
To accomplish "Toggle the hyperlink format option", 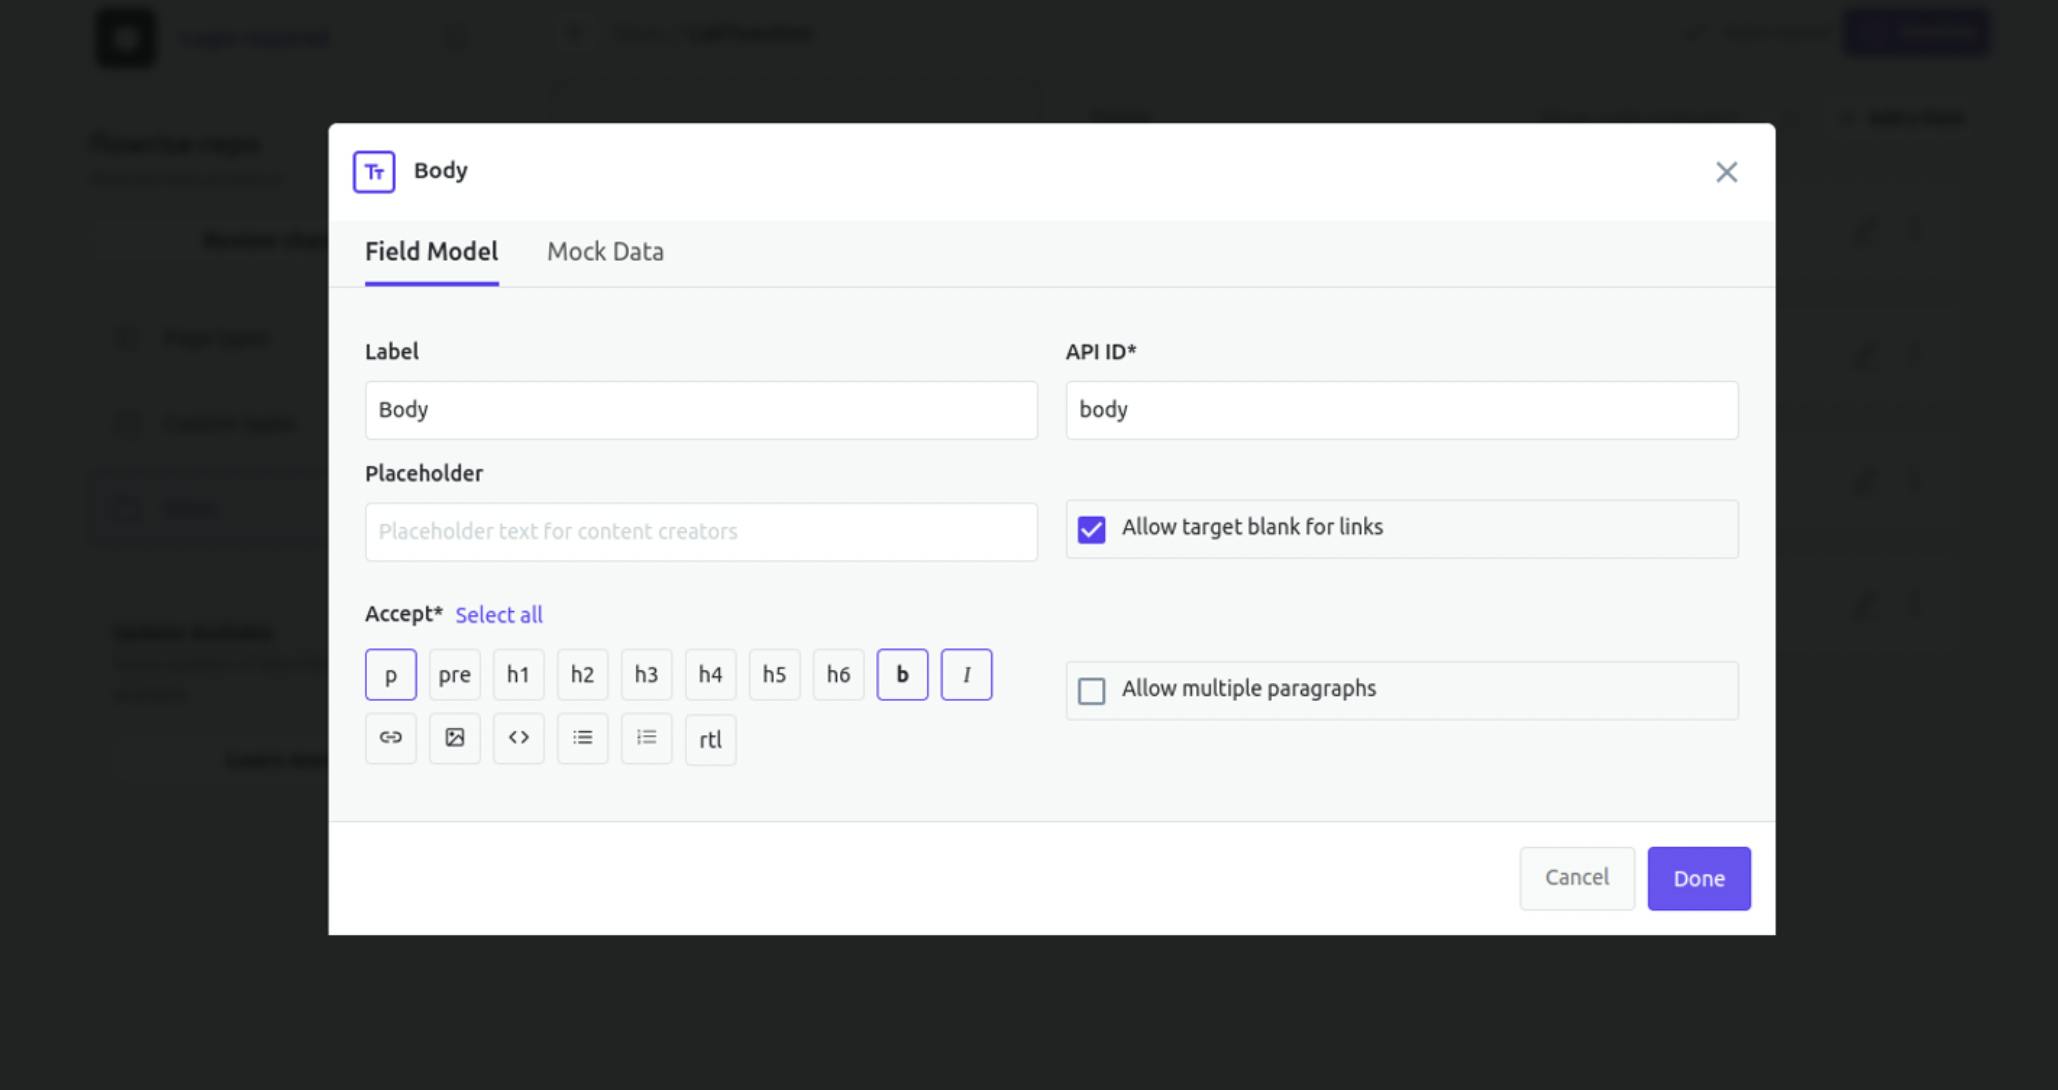I will (x=390, y=739).
